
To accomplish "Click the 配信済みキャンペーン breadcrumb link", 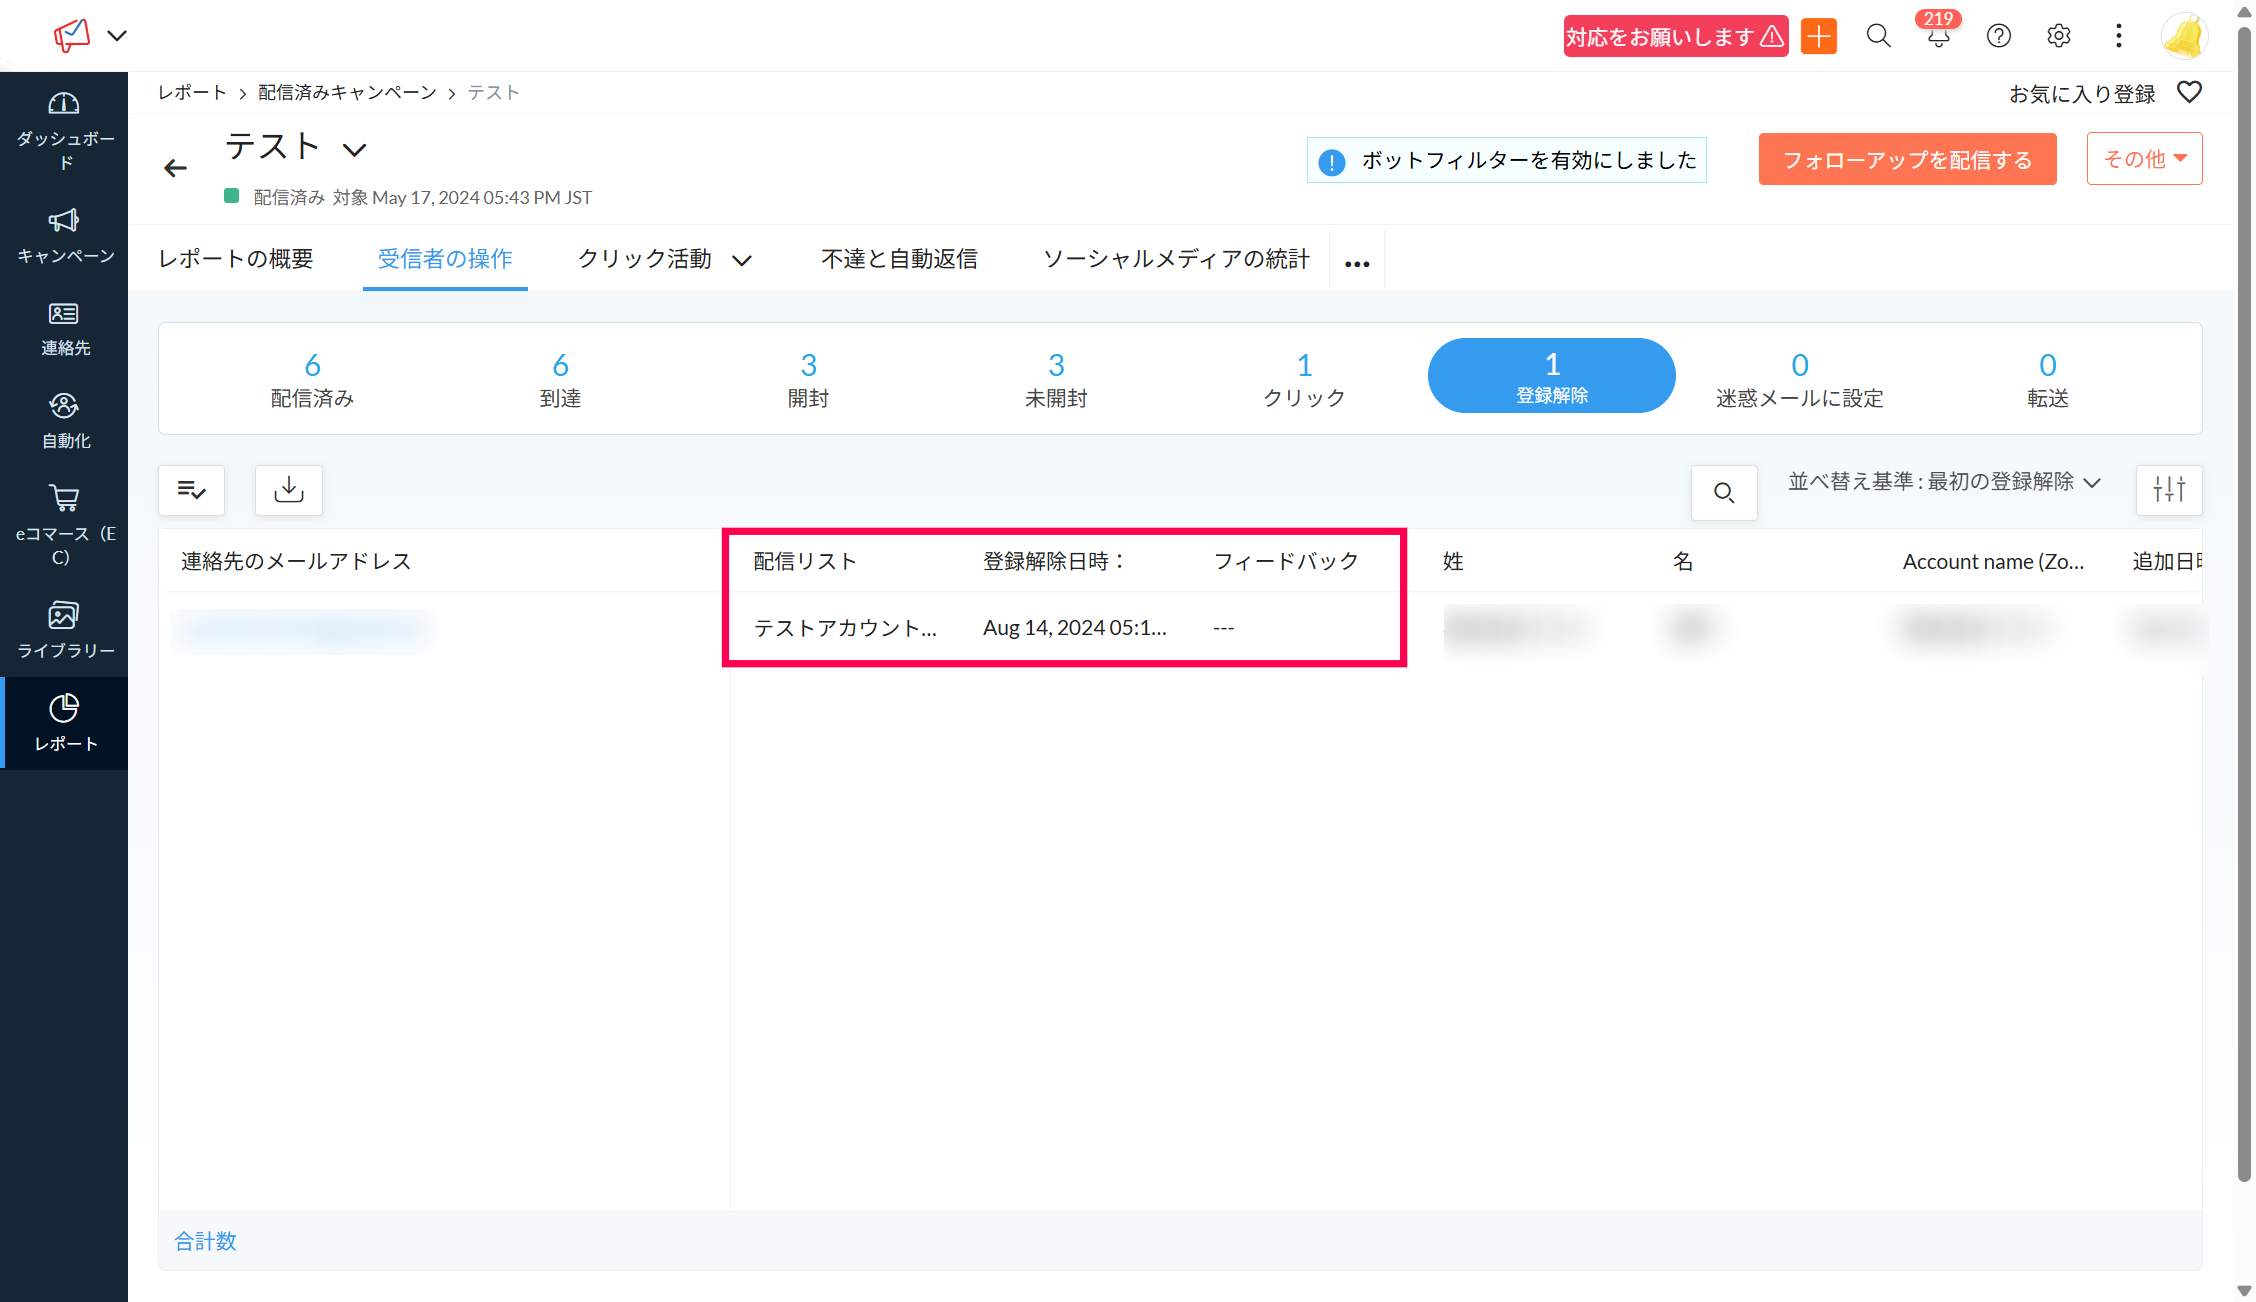I will 347,92.
